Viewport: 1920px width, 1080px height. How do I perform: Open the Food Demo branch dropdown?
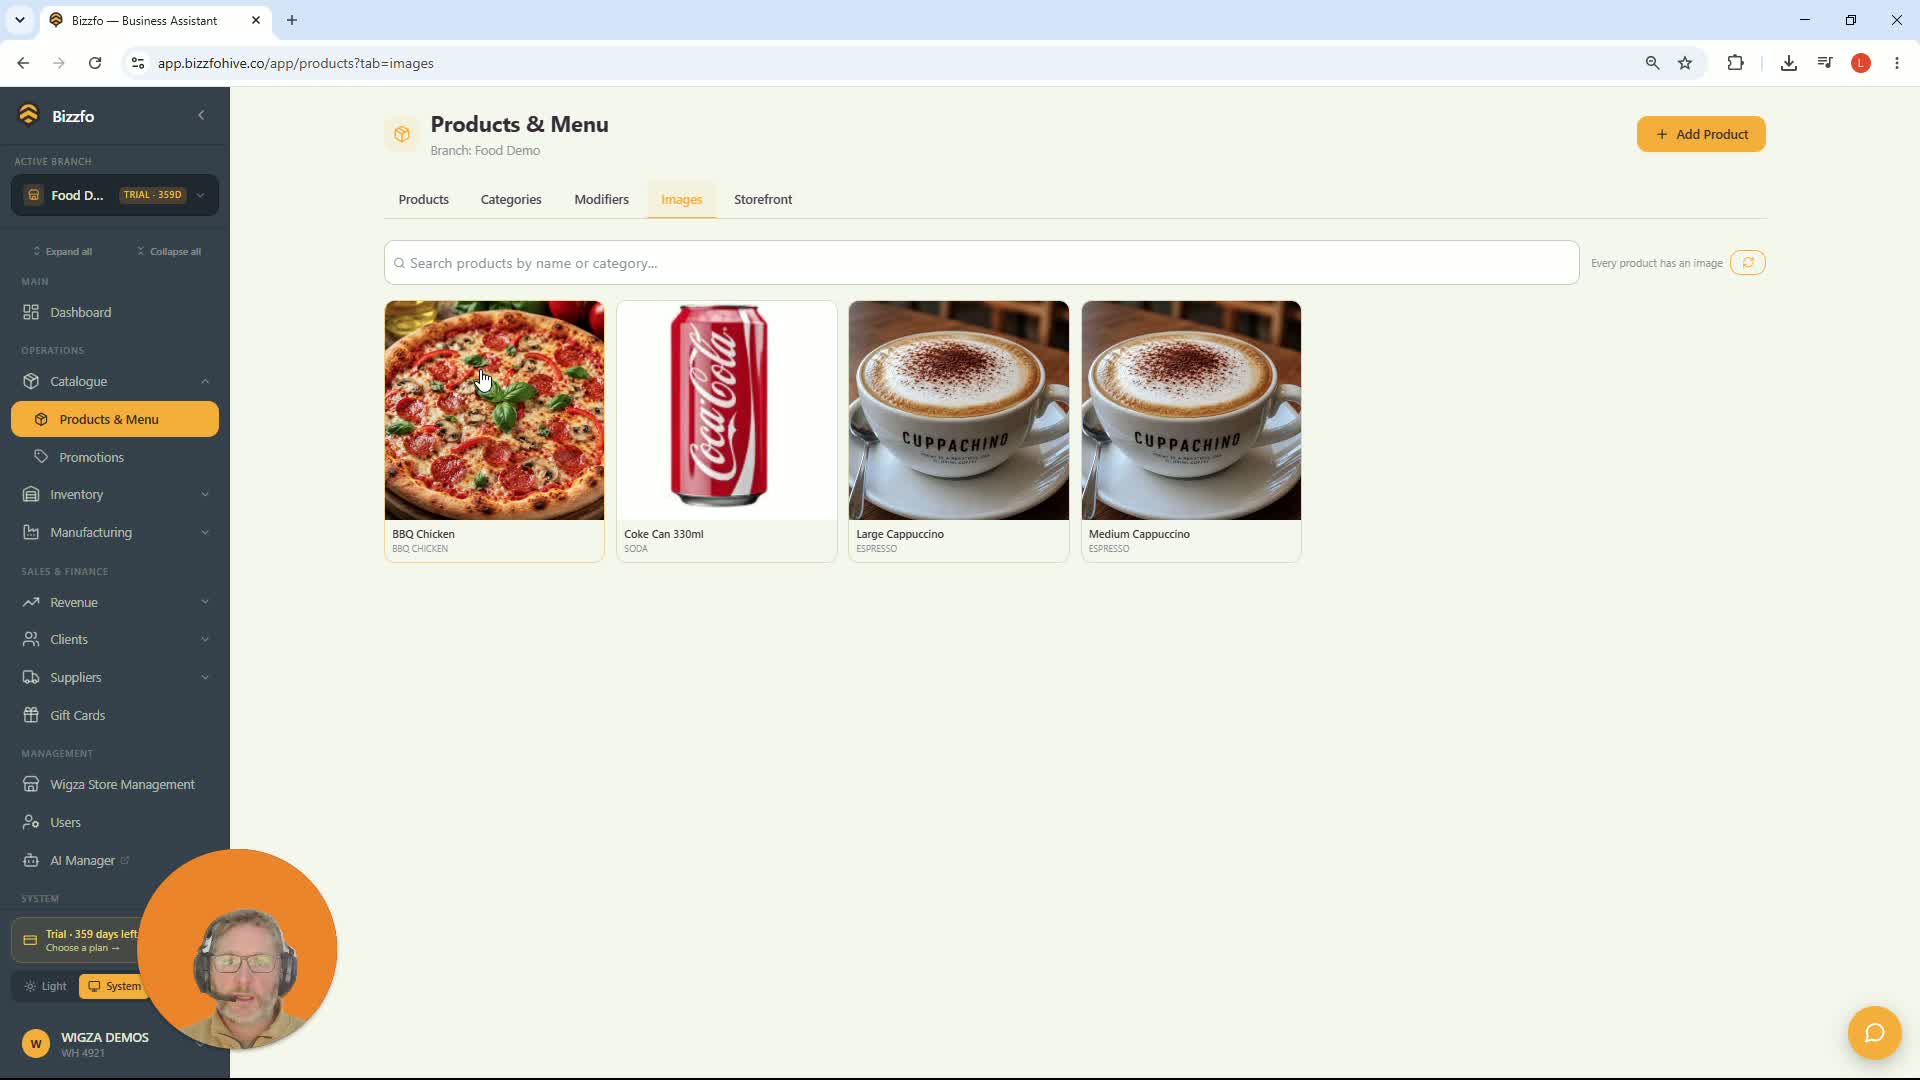(x=114, y=195)
